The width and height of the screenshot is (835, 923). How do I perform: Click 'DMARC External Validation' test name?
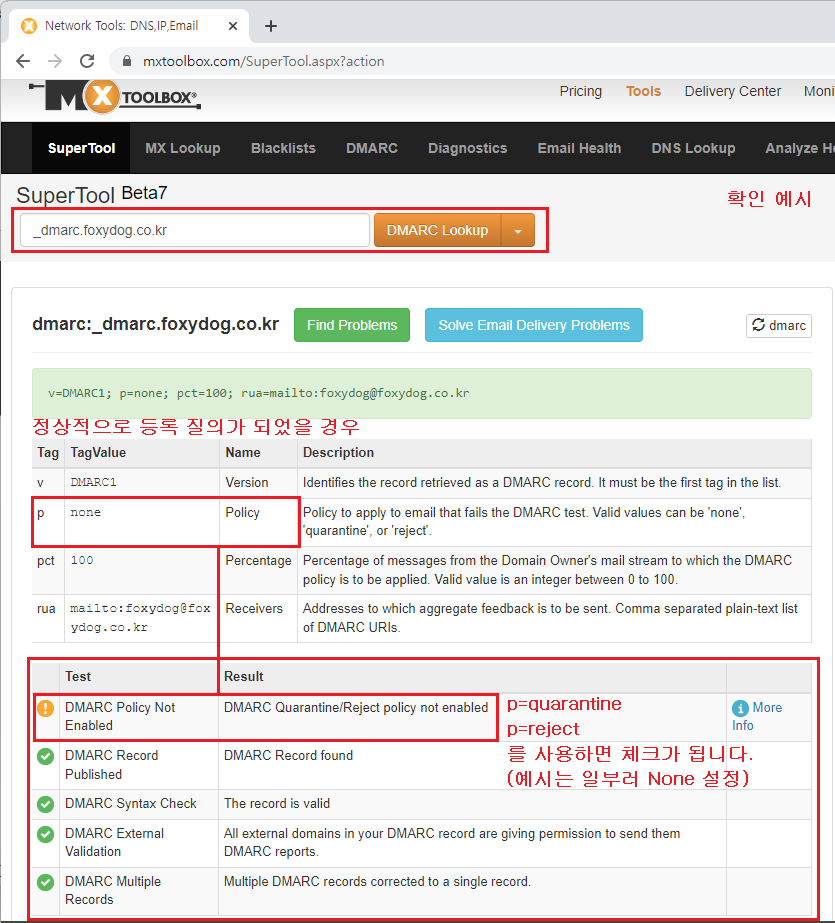115,842
